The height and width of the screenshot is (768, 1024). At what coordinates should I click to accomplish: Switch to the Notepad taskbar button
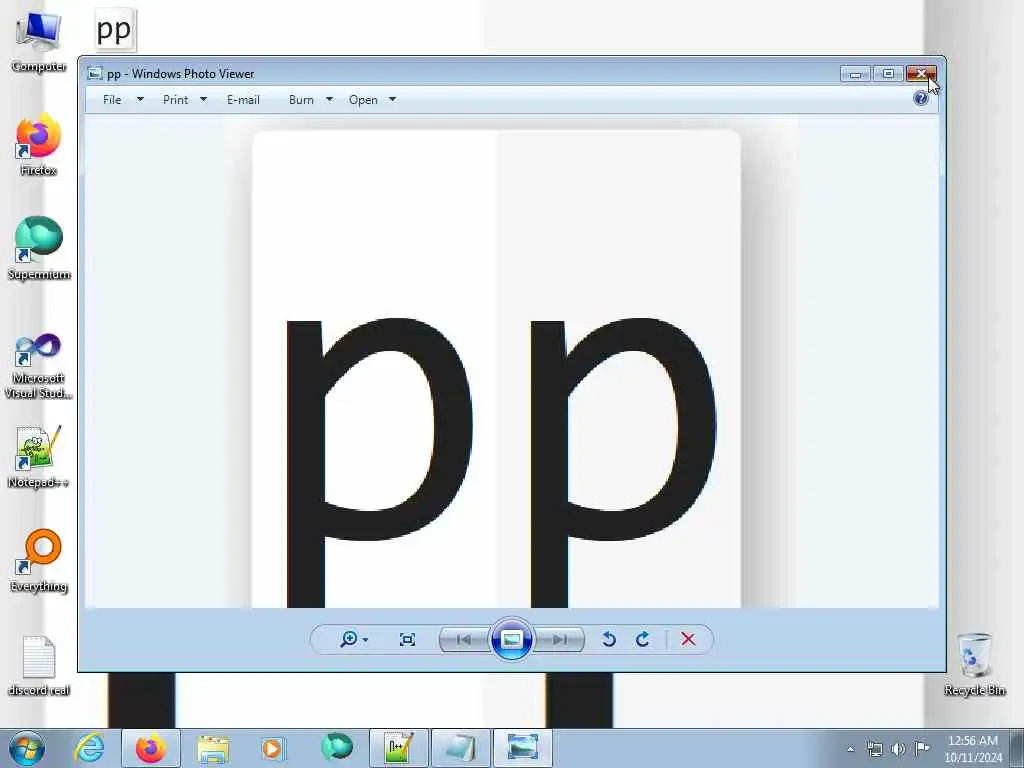(460, 748)
